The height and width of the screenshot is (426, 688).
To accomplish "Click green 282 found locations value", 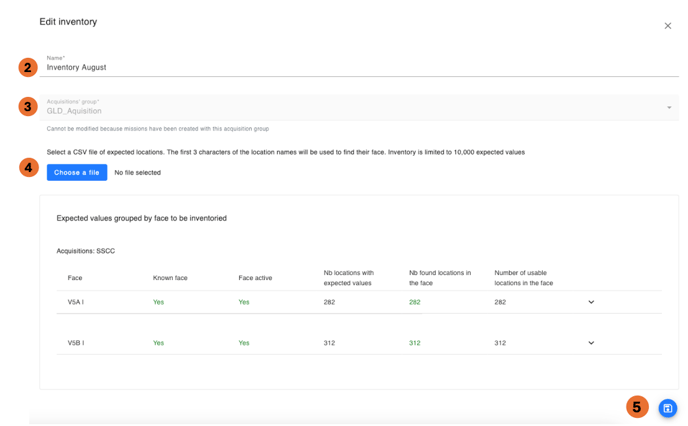I will pos(414,302).
